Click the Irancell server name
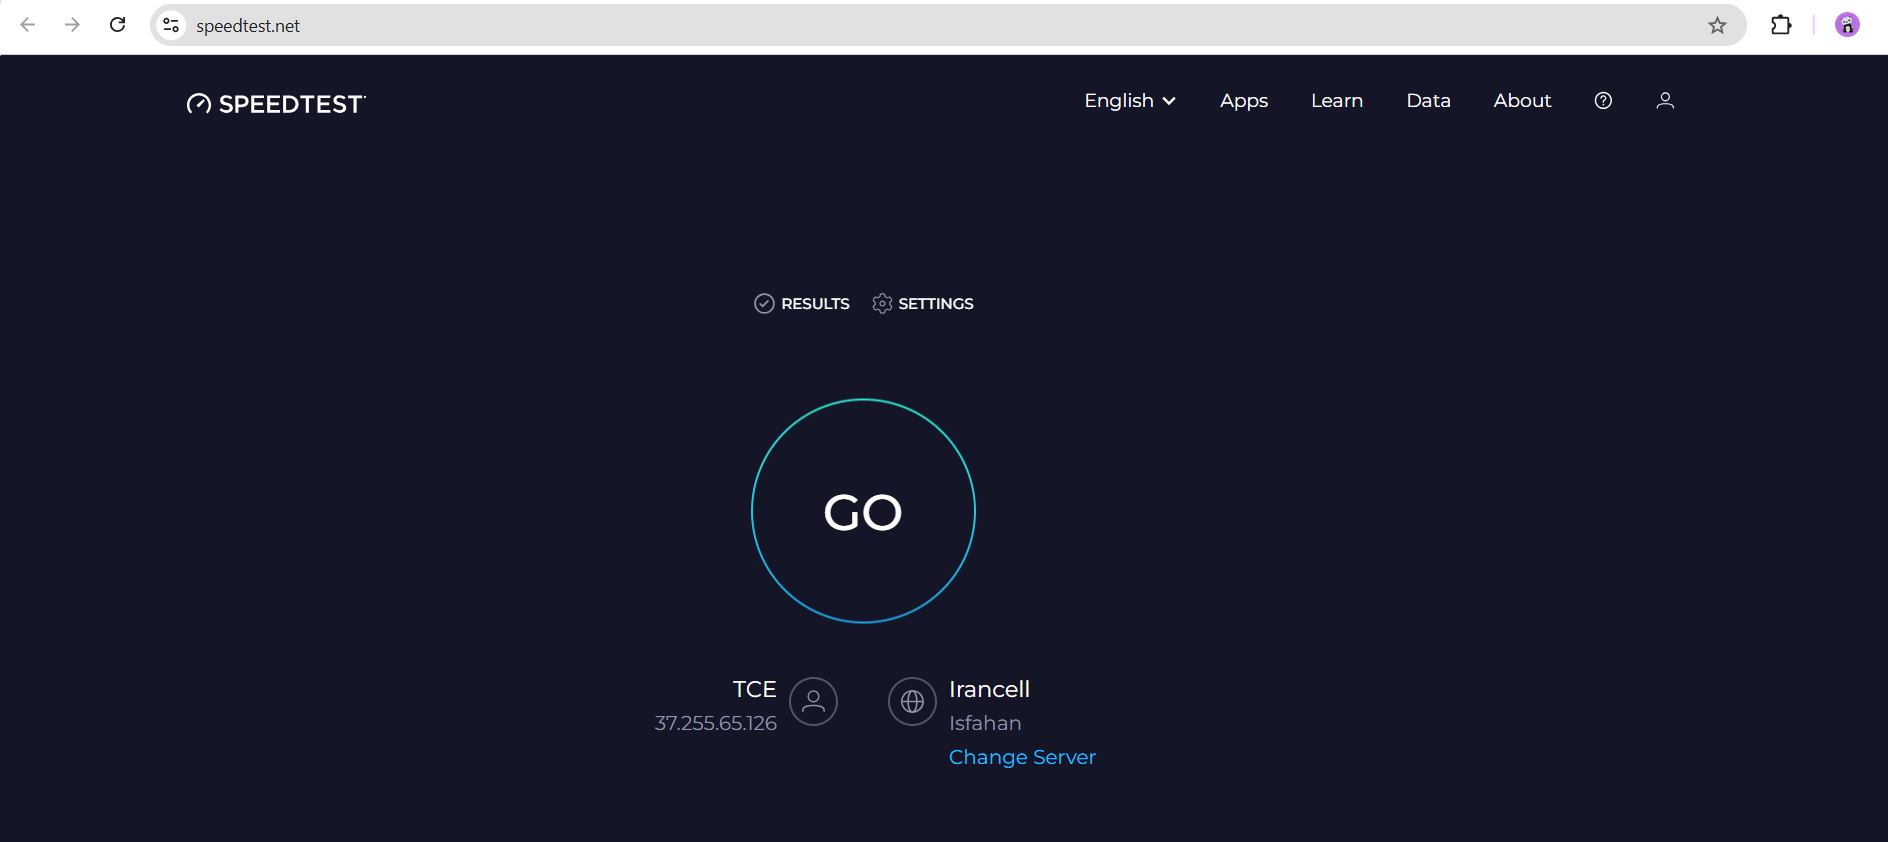 (x=989, y=689)
